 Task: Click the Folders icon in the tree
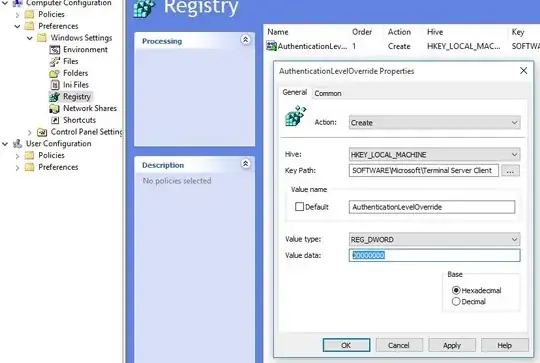coord(54,73)
